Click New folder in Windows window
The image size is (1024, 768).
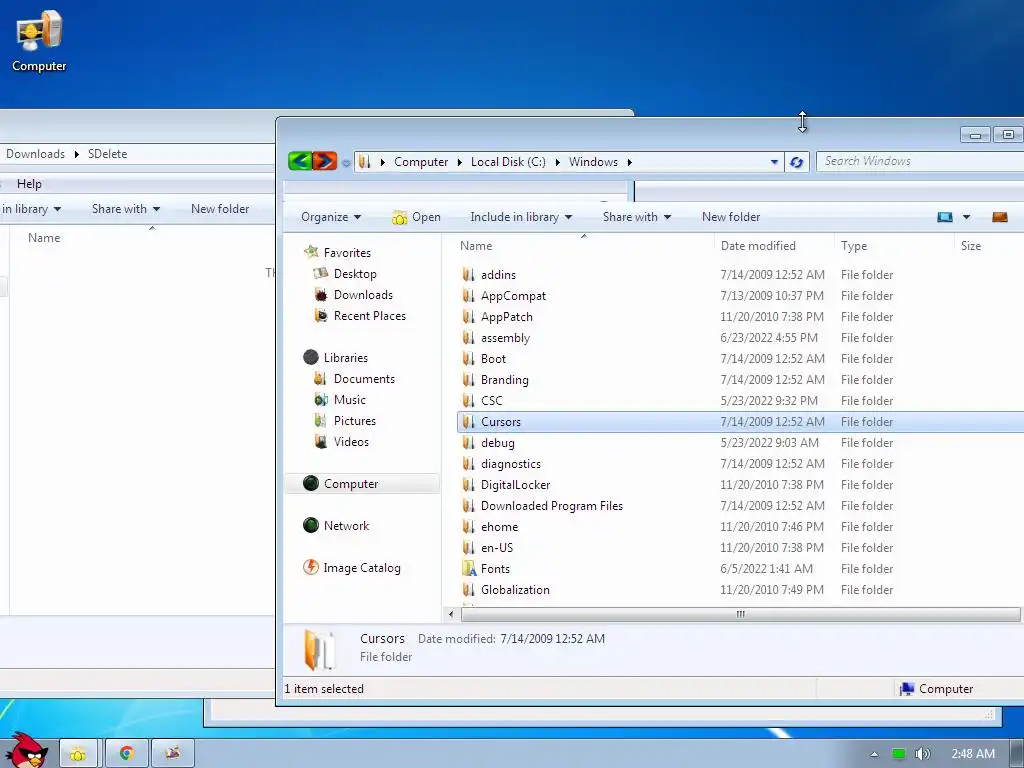pyautogui.click(x=731, y=217)
